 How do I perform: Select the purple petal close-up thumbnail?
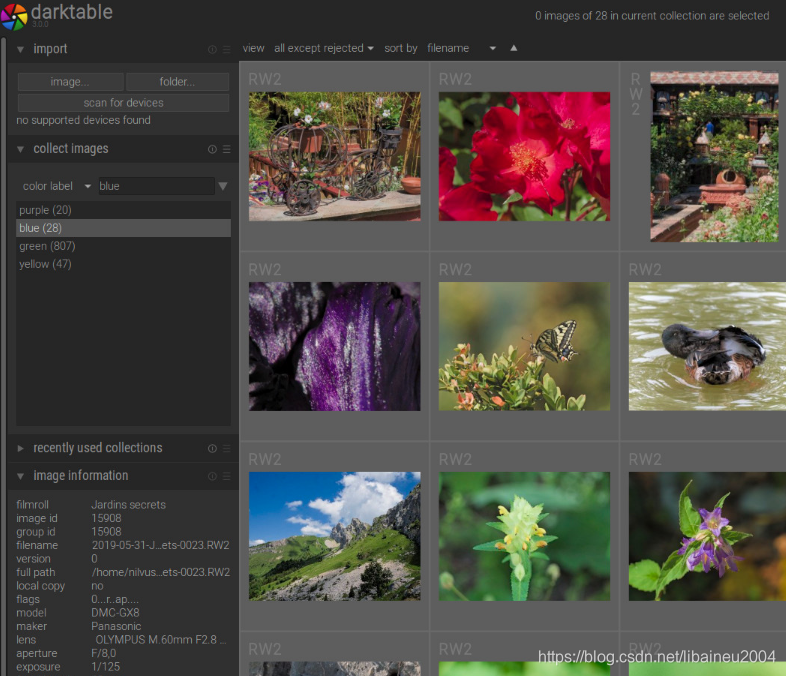335,346
